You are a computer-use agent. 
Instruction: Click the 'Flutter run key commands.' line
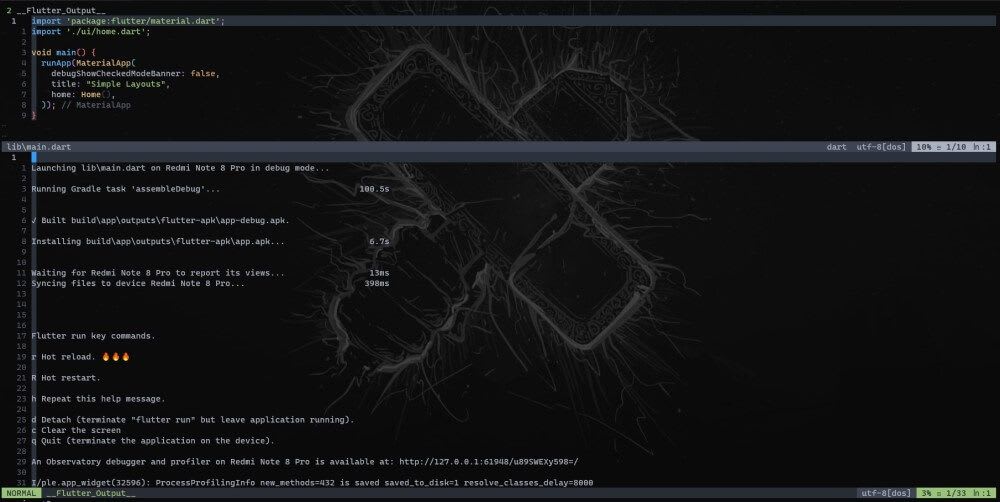[x=93, y=336]
